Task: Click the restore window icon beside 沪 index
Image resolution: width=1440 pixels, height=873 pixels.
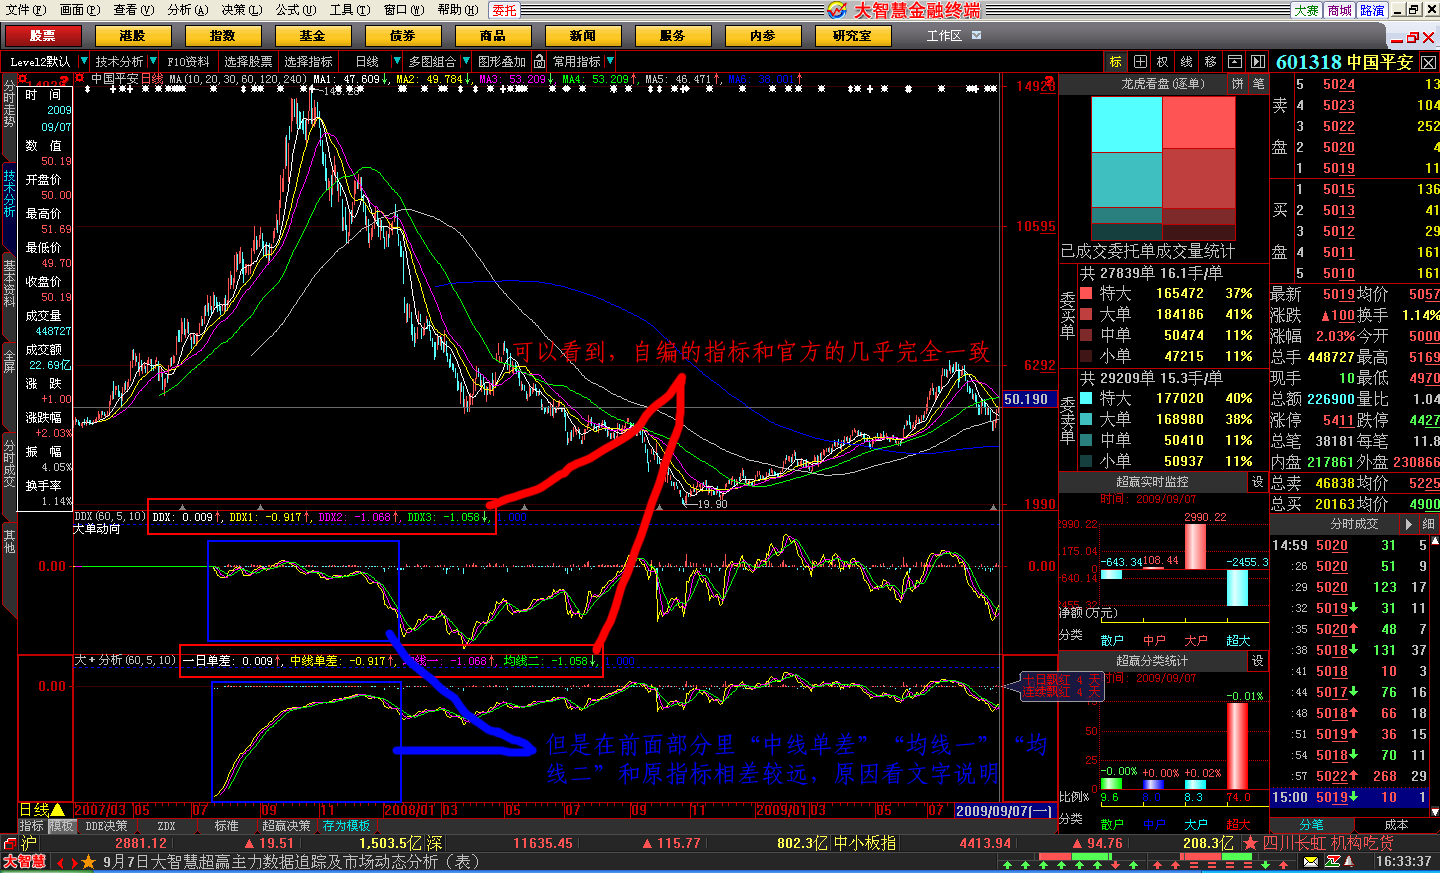Action: [x=9, y=844]
